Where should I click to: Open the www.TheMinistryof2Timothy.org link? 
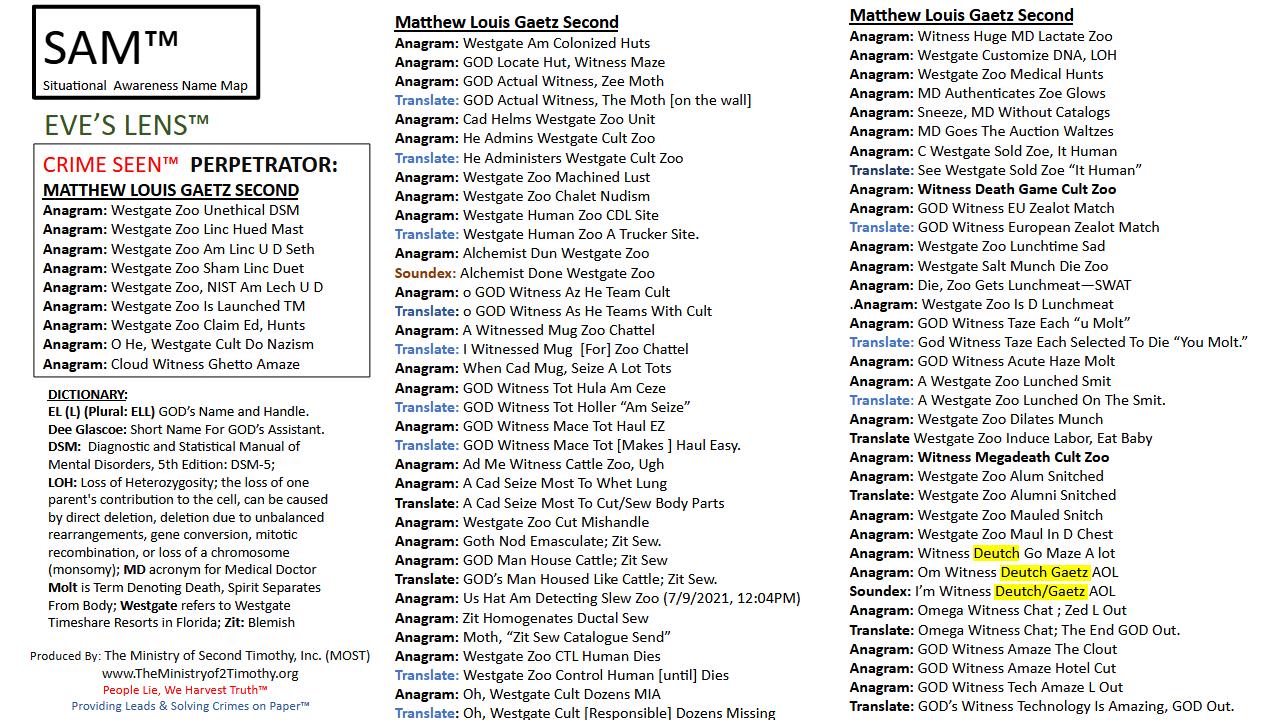(x=200, y=673)
